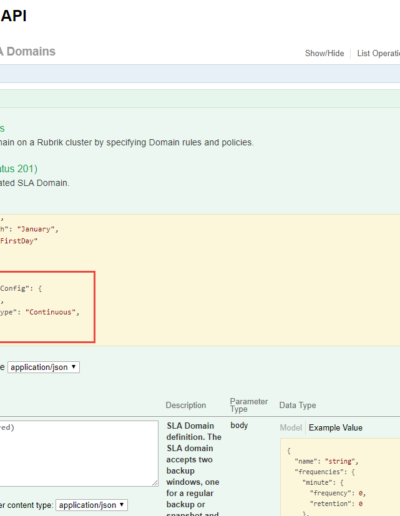Open the parameter content type application/json dropdown
The image size is (400, 516).
pyautogui.click(x=92, y=505)
